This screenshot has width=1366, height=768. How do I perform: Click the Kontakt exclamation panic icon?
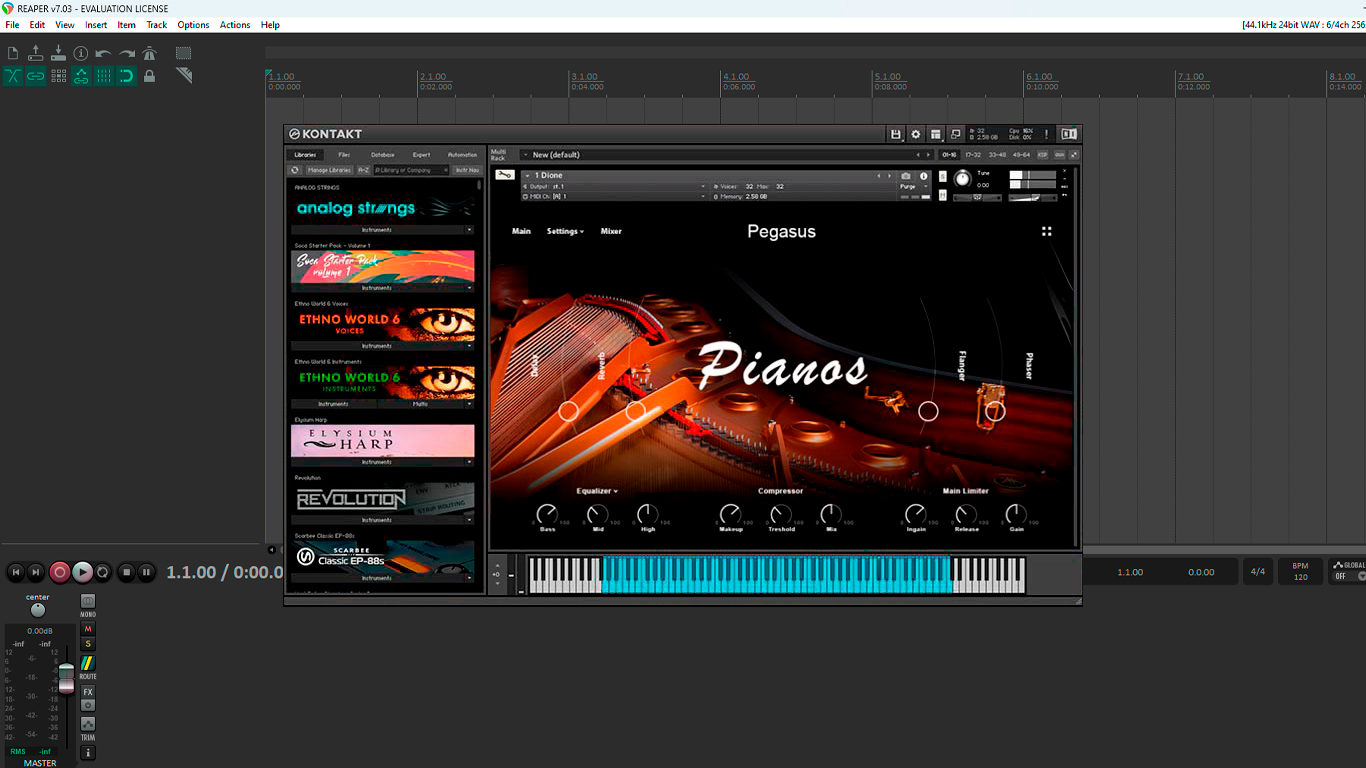(x=1046, y=134)
